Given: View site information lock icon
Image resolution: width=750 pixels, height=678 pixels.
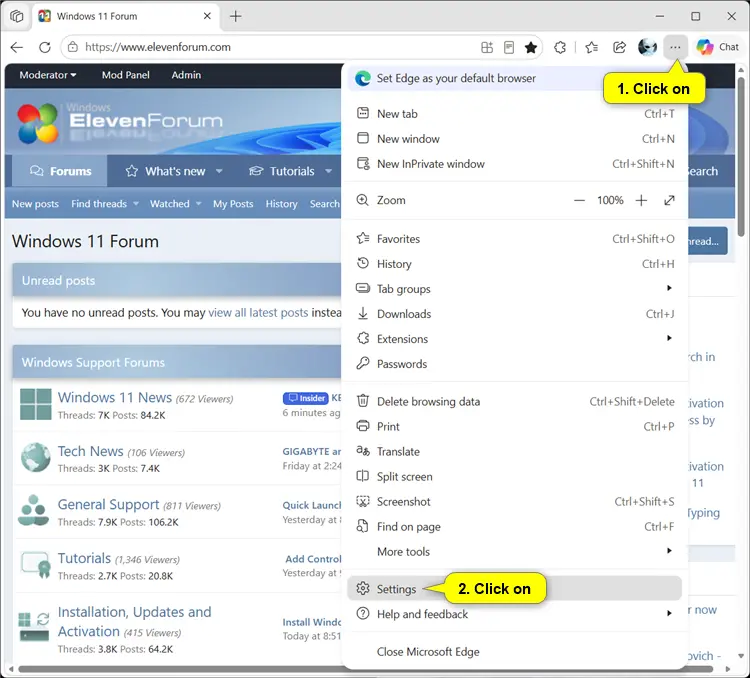Looking at the screenshot, I should (x=73, y=47).
